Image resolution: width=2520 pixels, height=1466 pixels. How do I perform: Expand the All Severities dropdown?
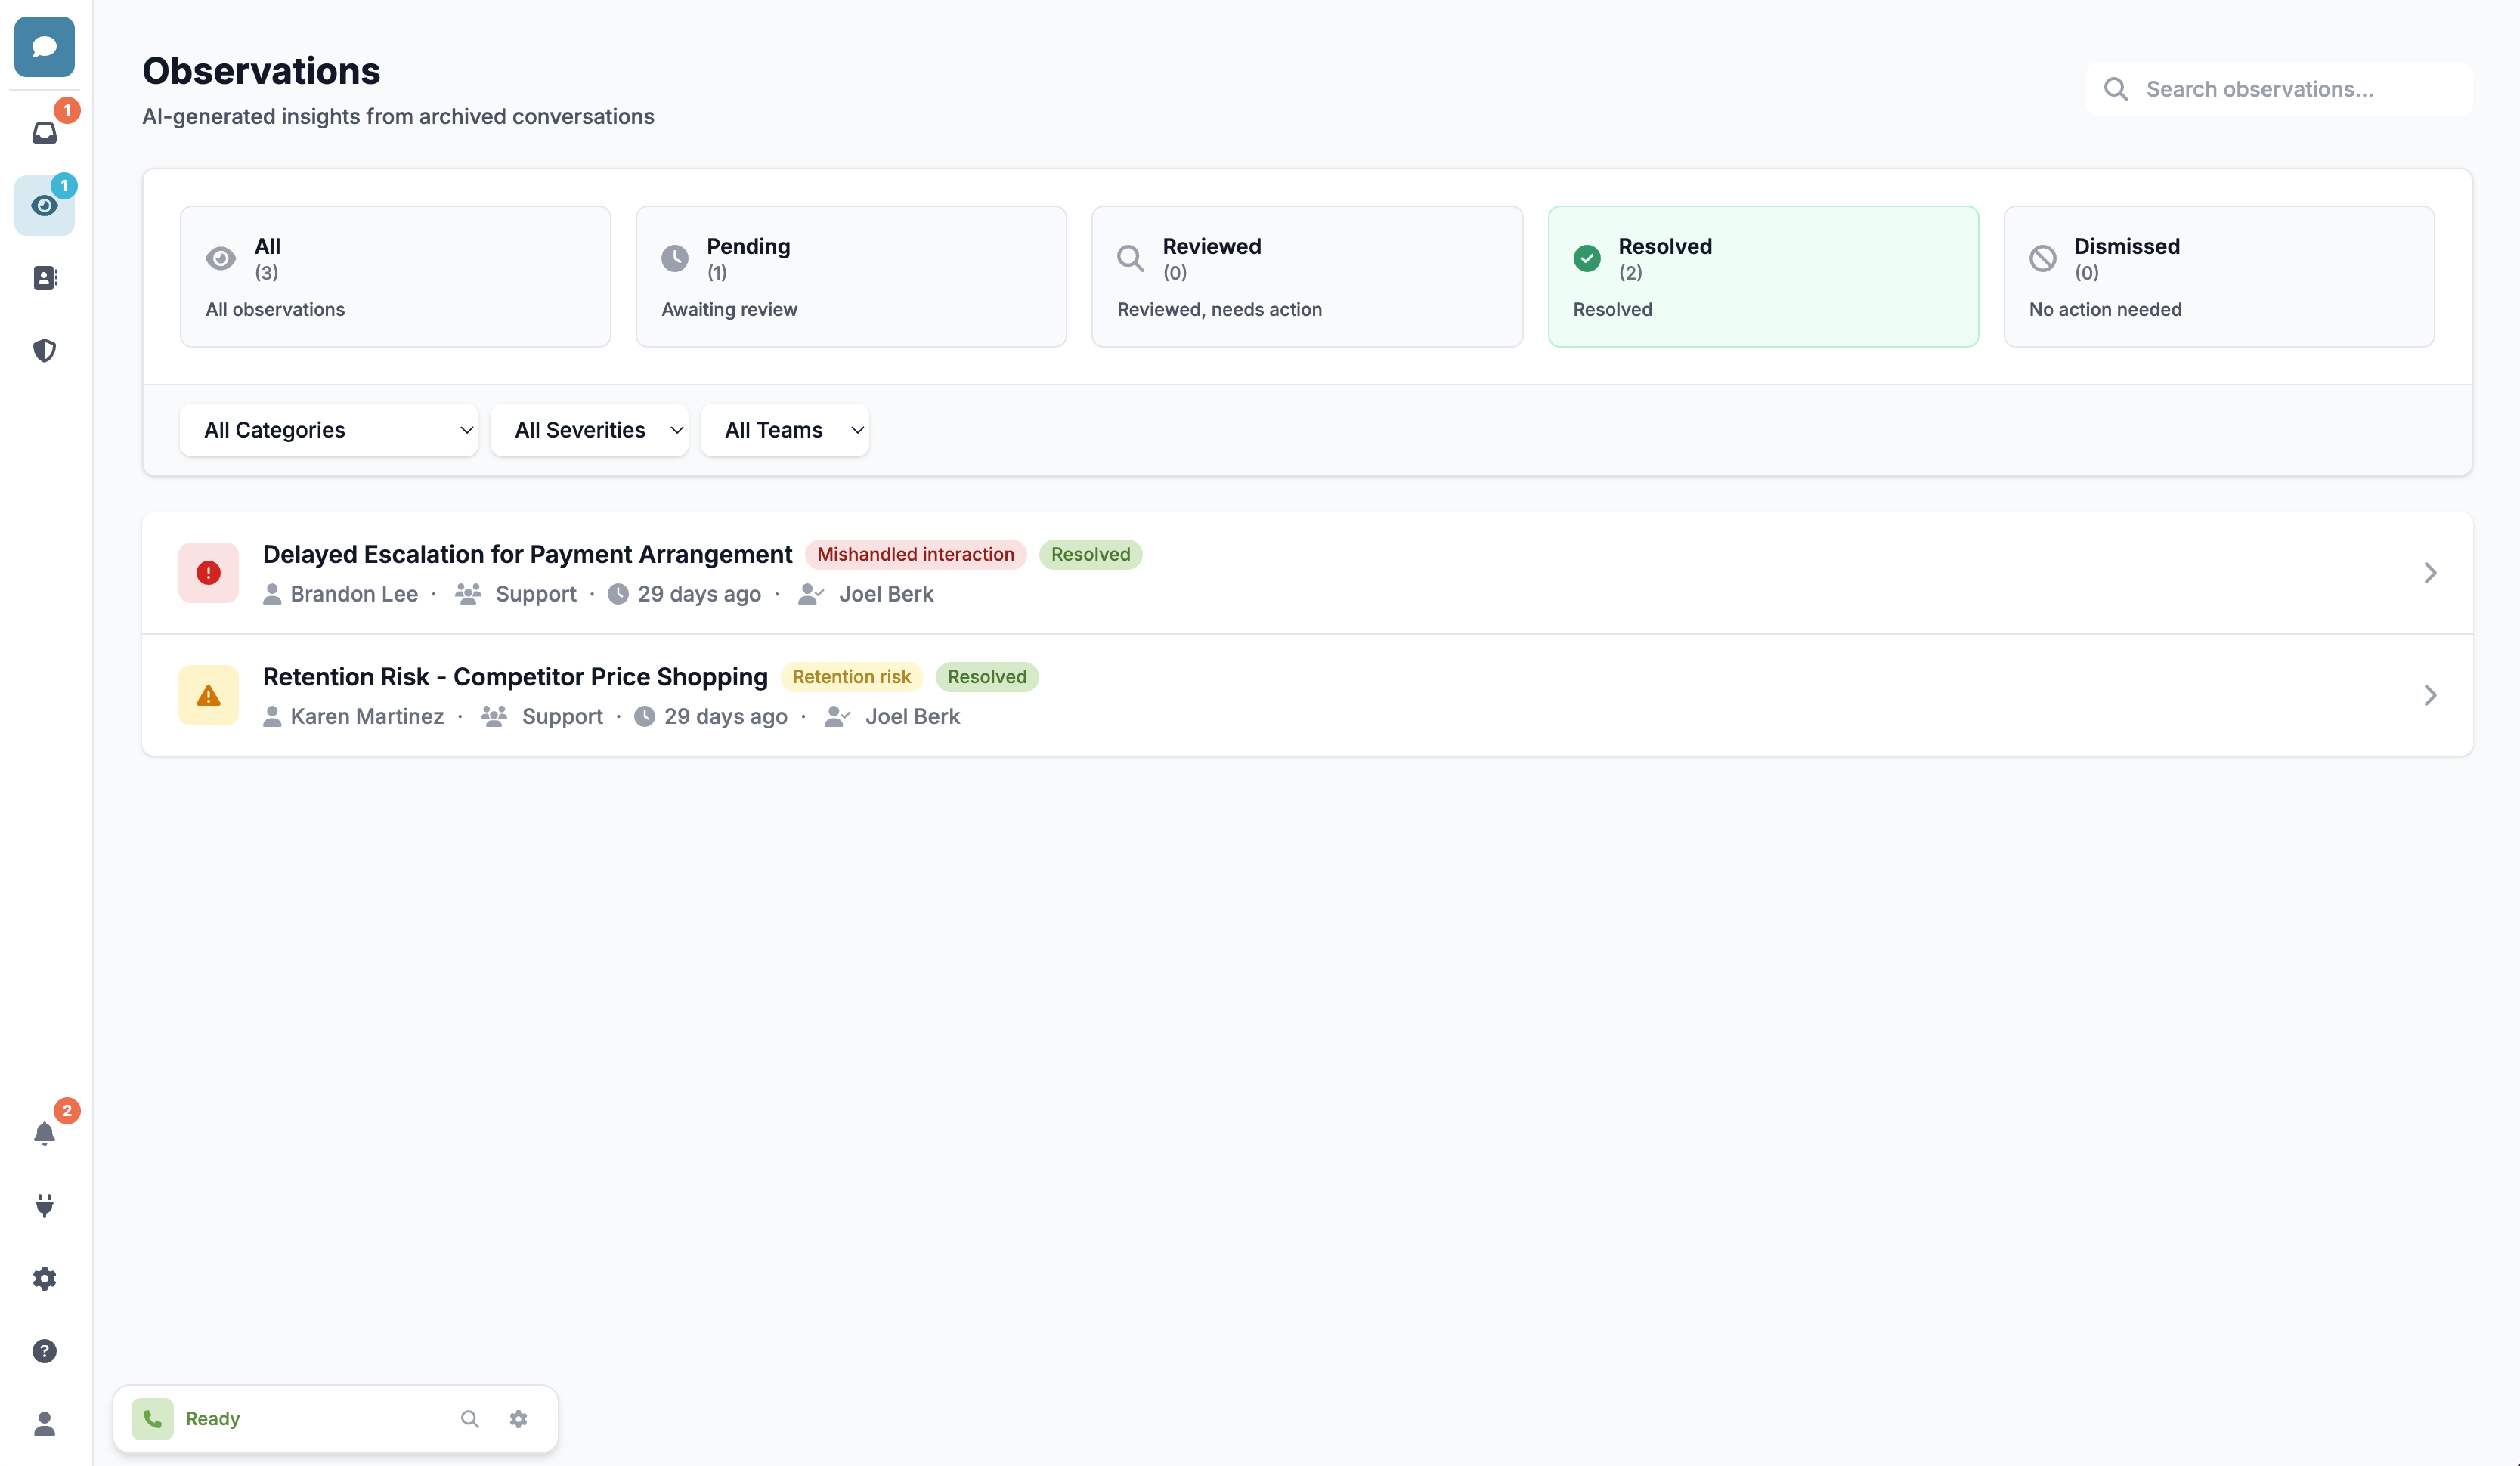(x=589, y=430)
